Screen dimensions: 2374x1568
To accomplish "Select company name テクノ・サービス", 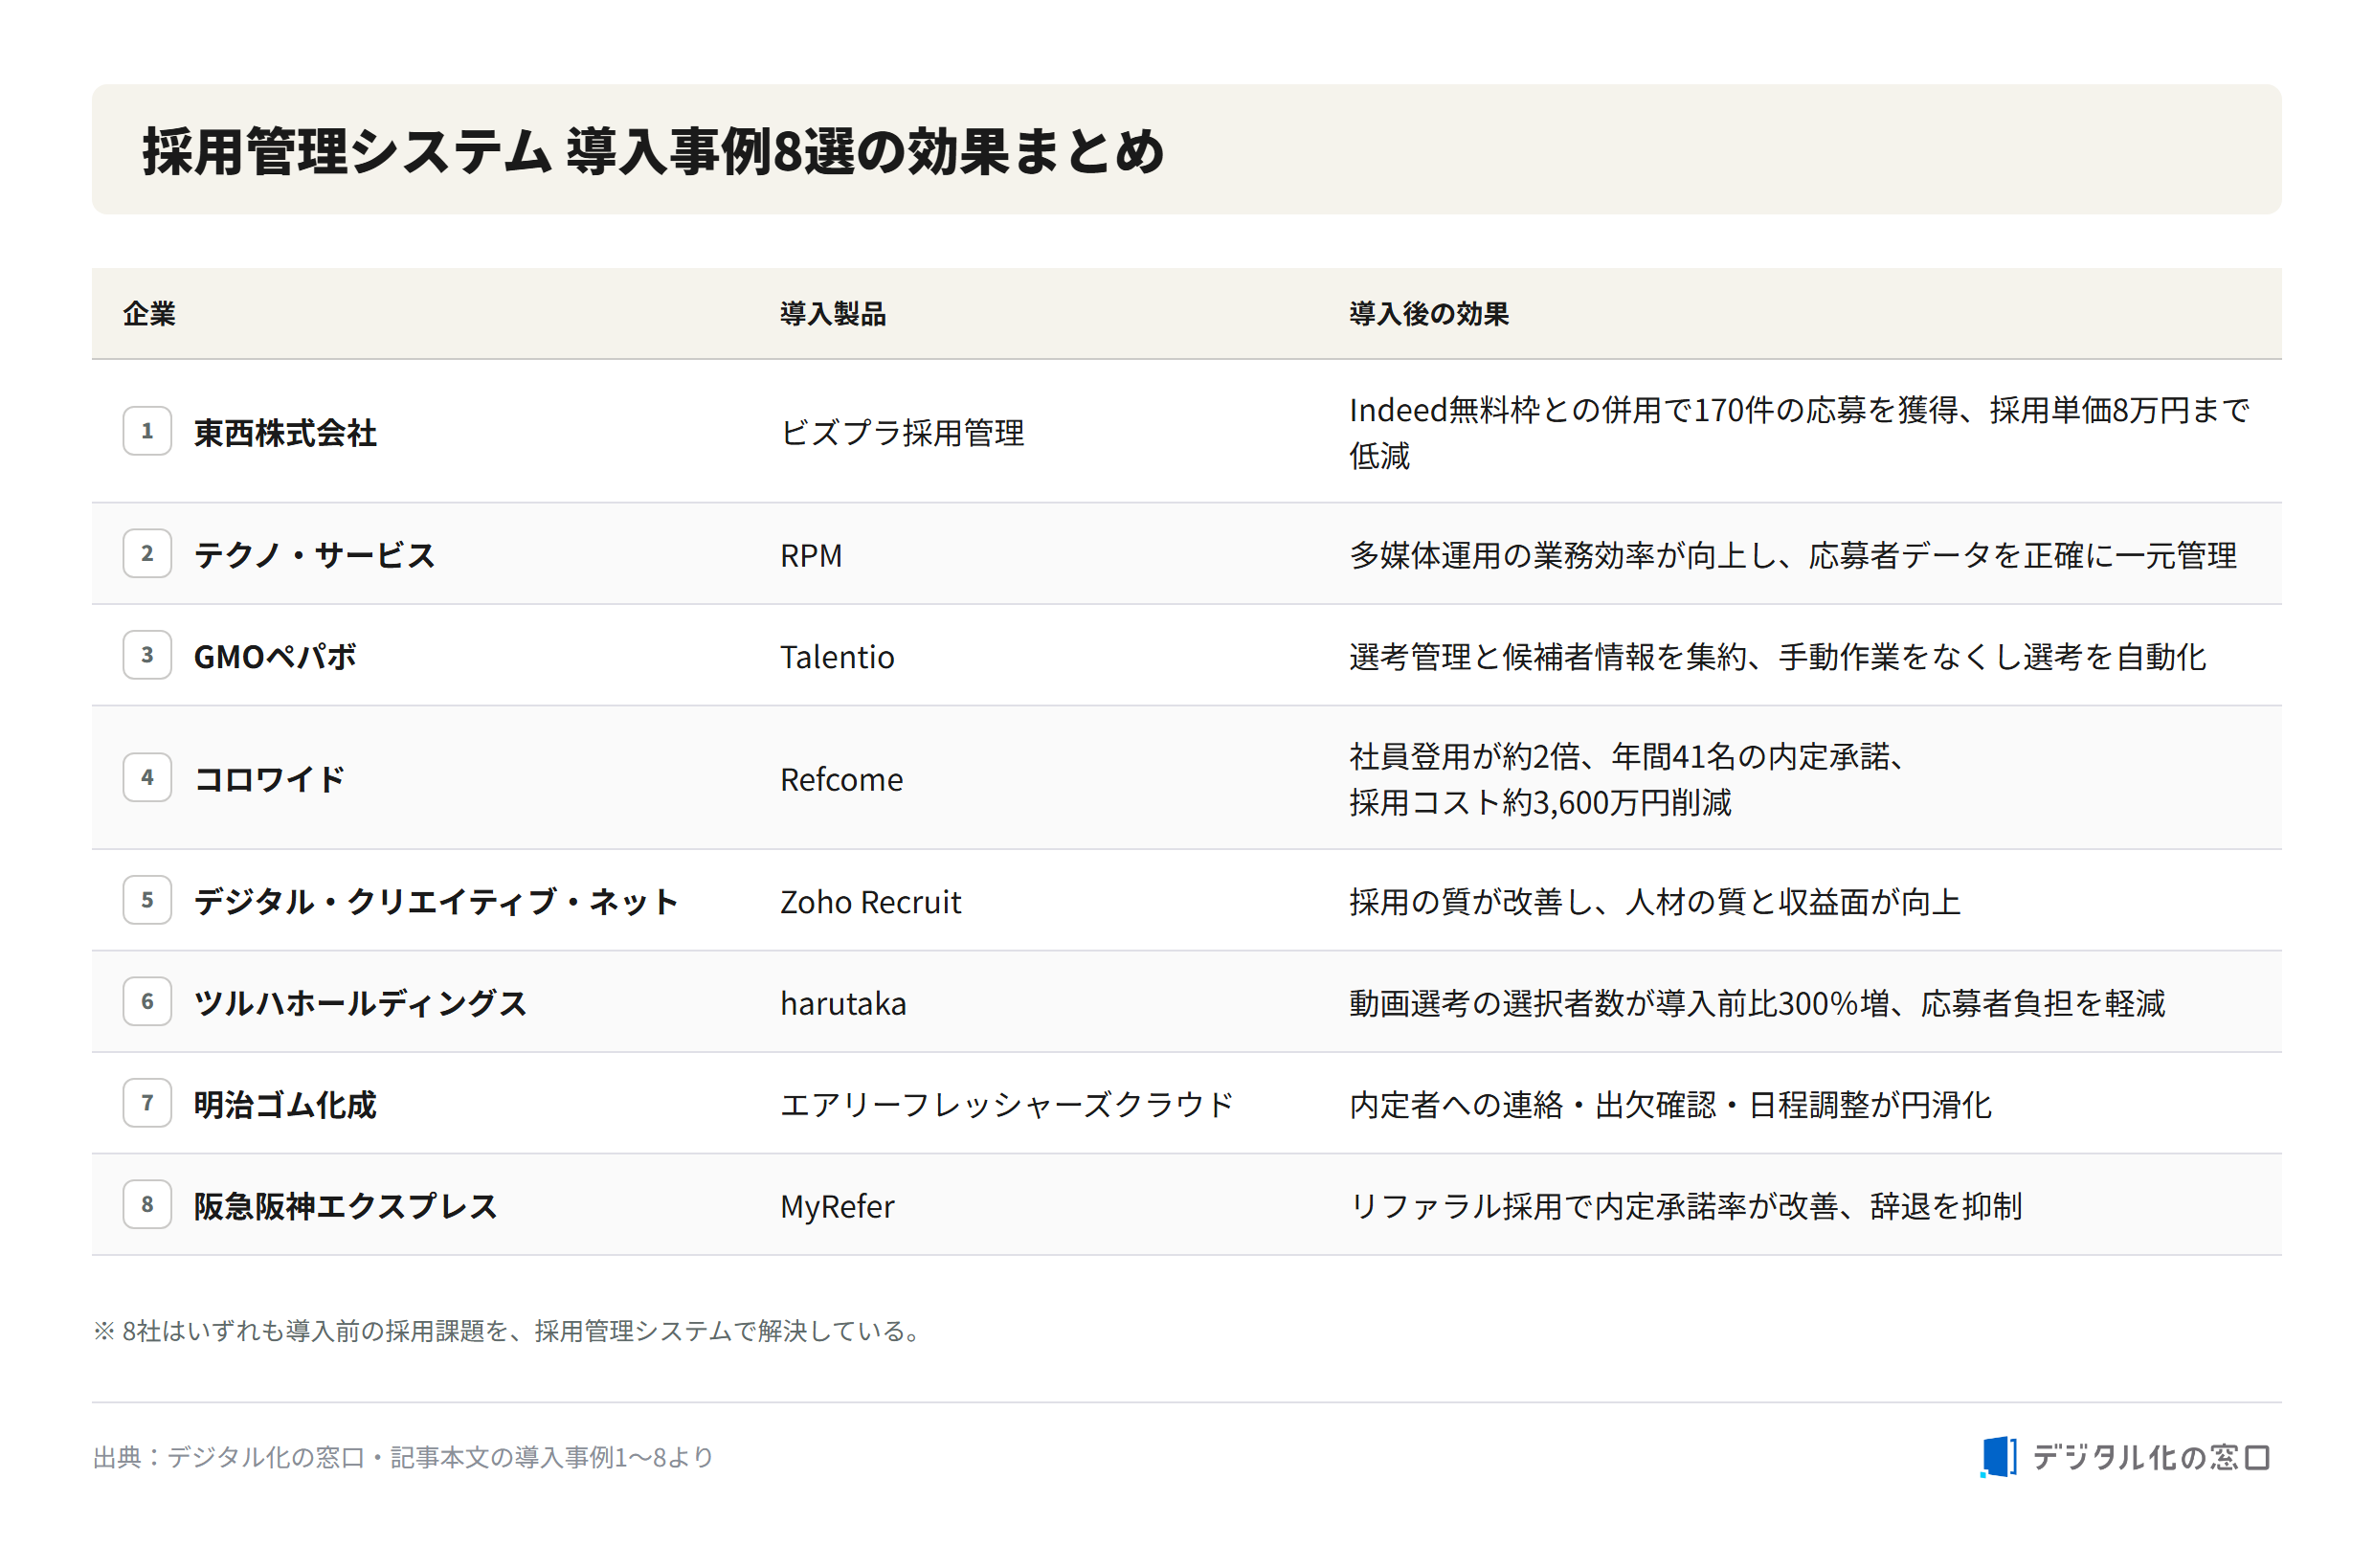I will pos(315,554).
